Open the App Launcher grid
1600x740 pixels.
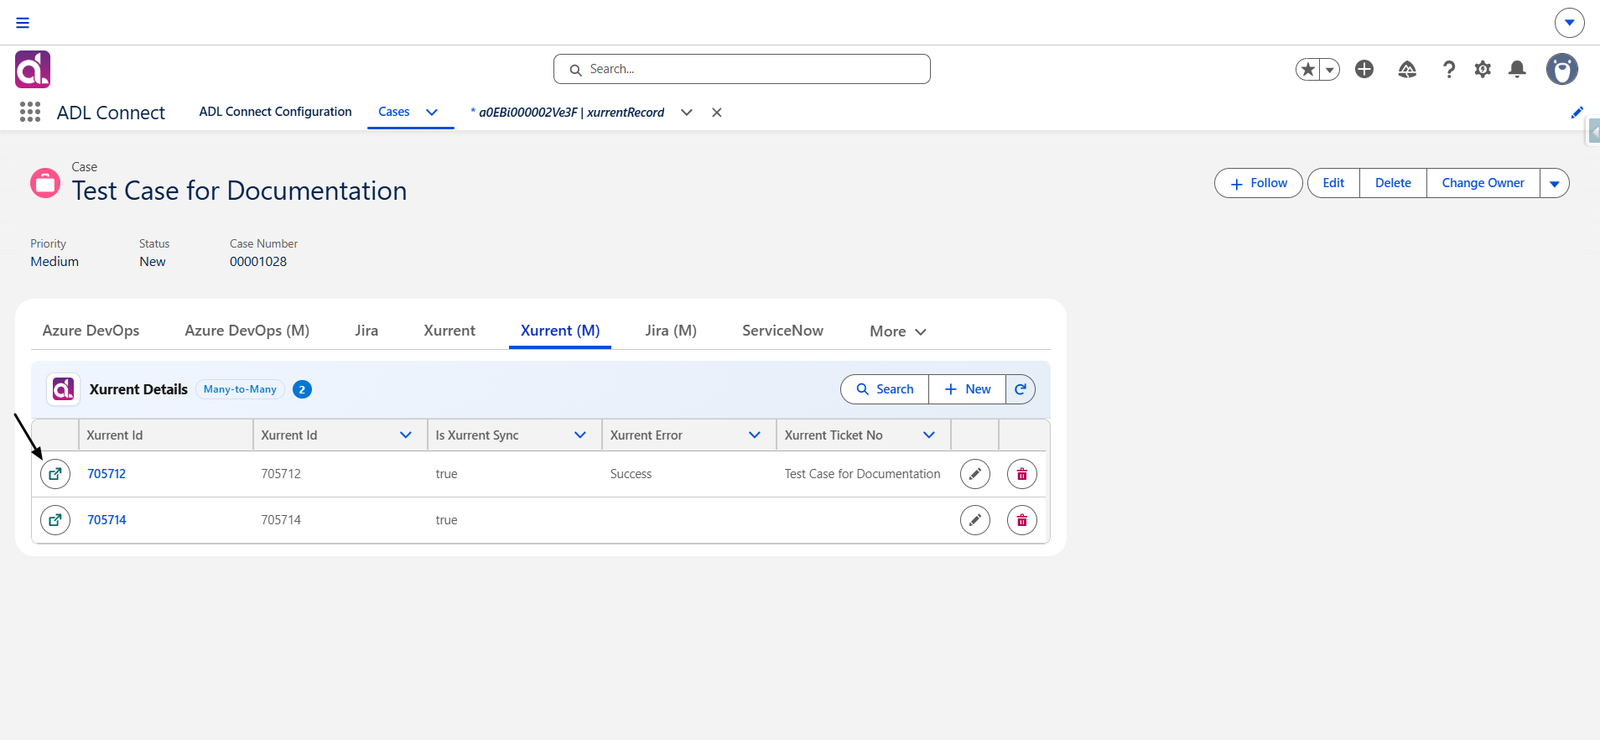click(x=30, y=112)
